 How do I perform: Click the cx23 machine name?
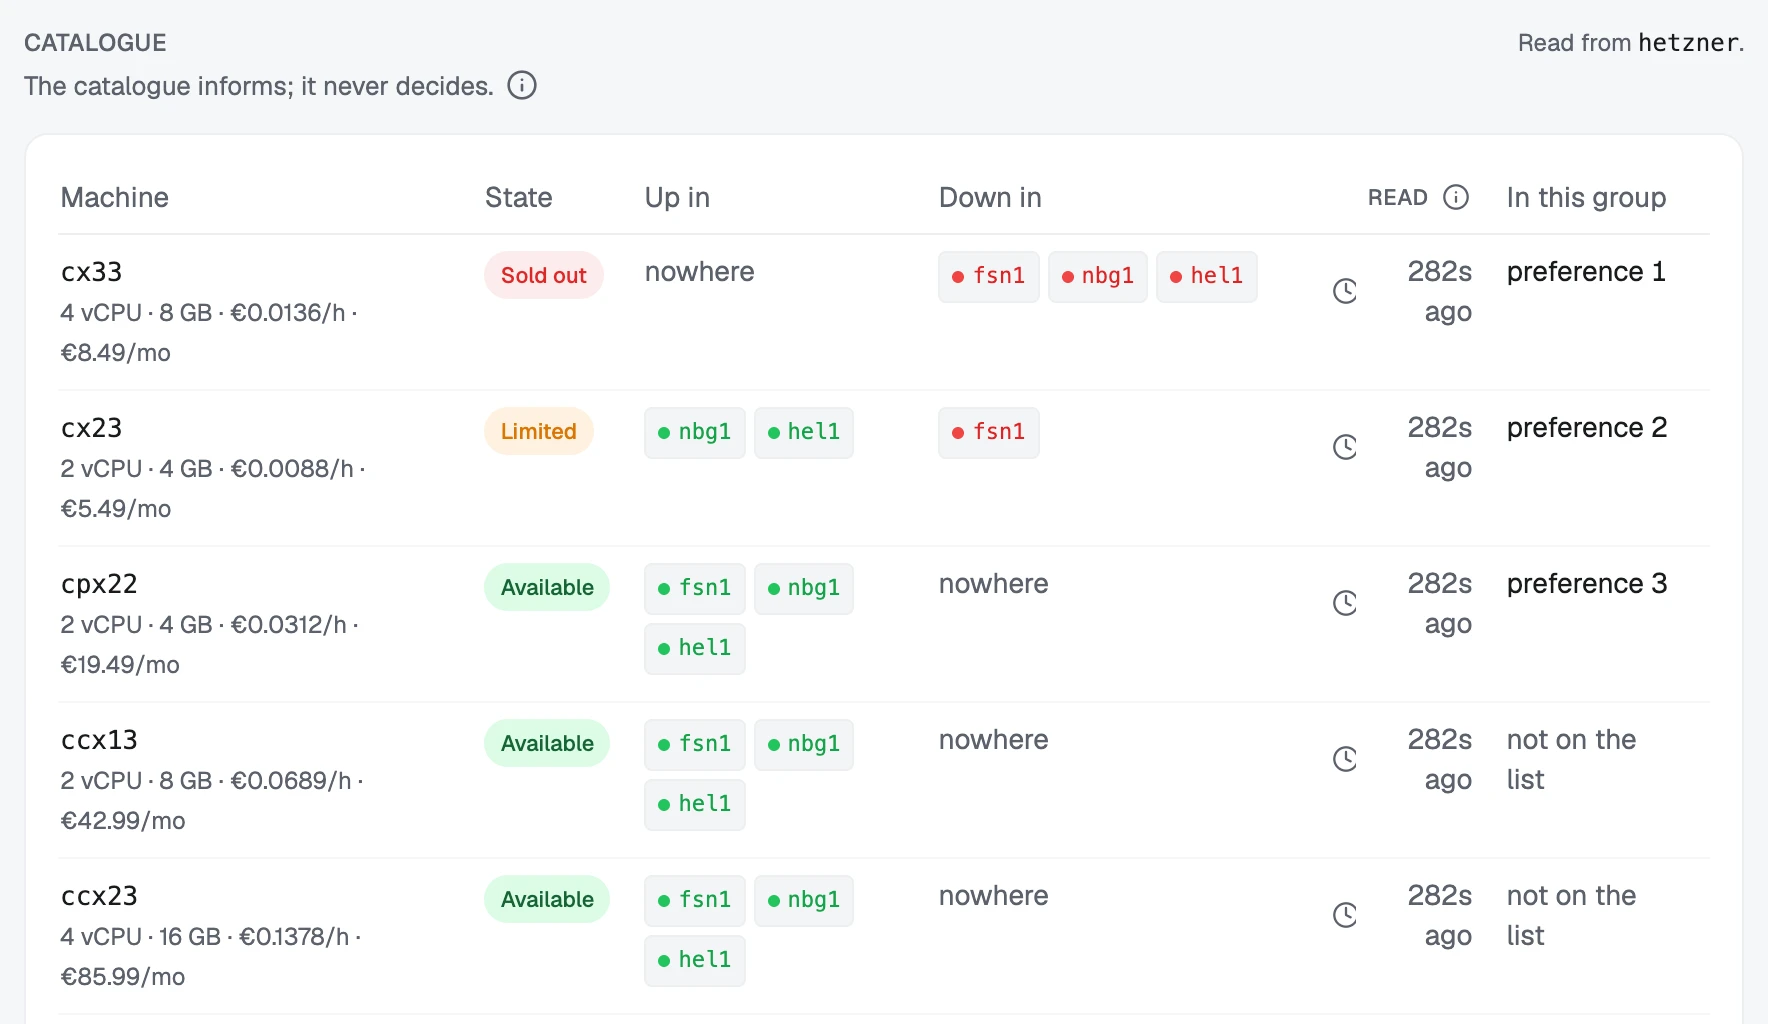91,428
